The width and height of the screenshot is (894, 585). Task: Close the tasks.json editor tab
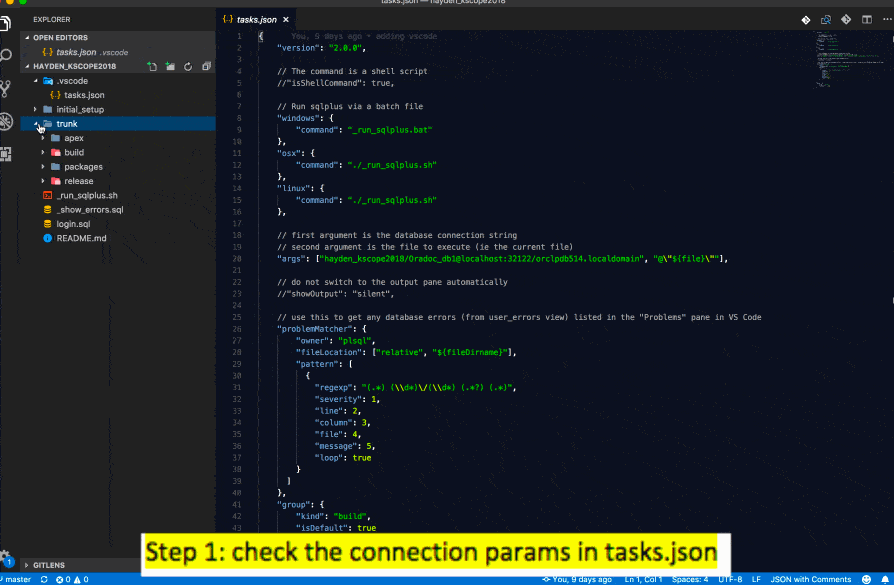point(286,19)
